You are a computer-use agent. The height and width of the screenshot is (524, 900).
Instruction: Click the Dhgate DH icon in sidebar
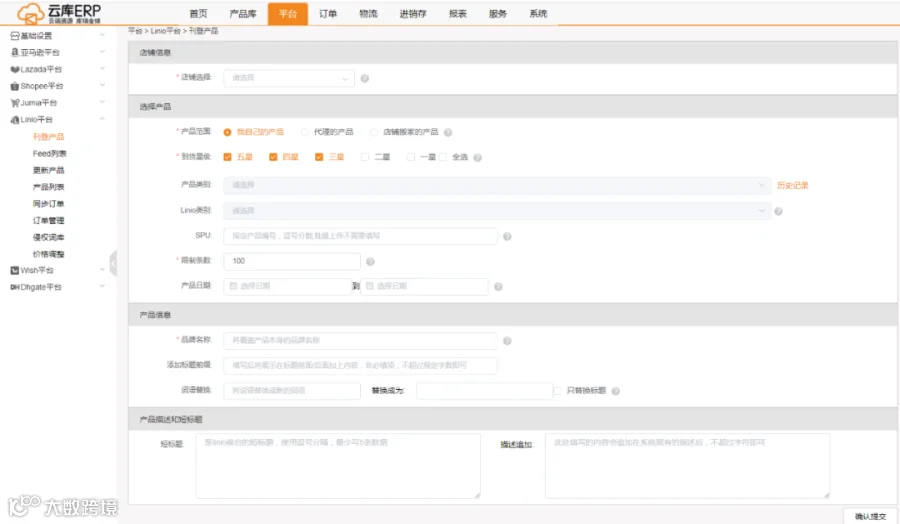click(15, 287)
